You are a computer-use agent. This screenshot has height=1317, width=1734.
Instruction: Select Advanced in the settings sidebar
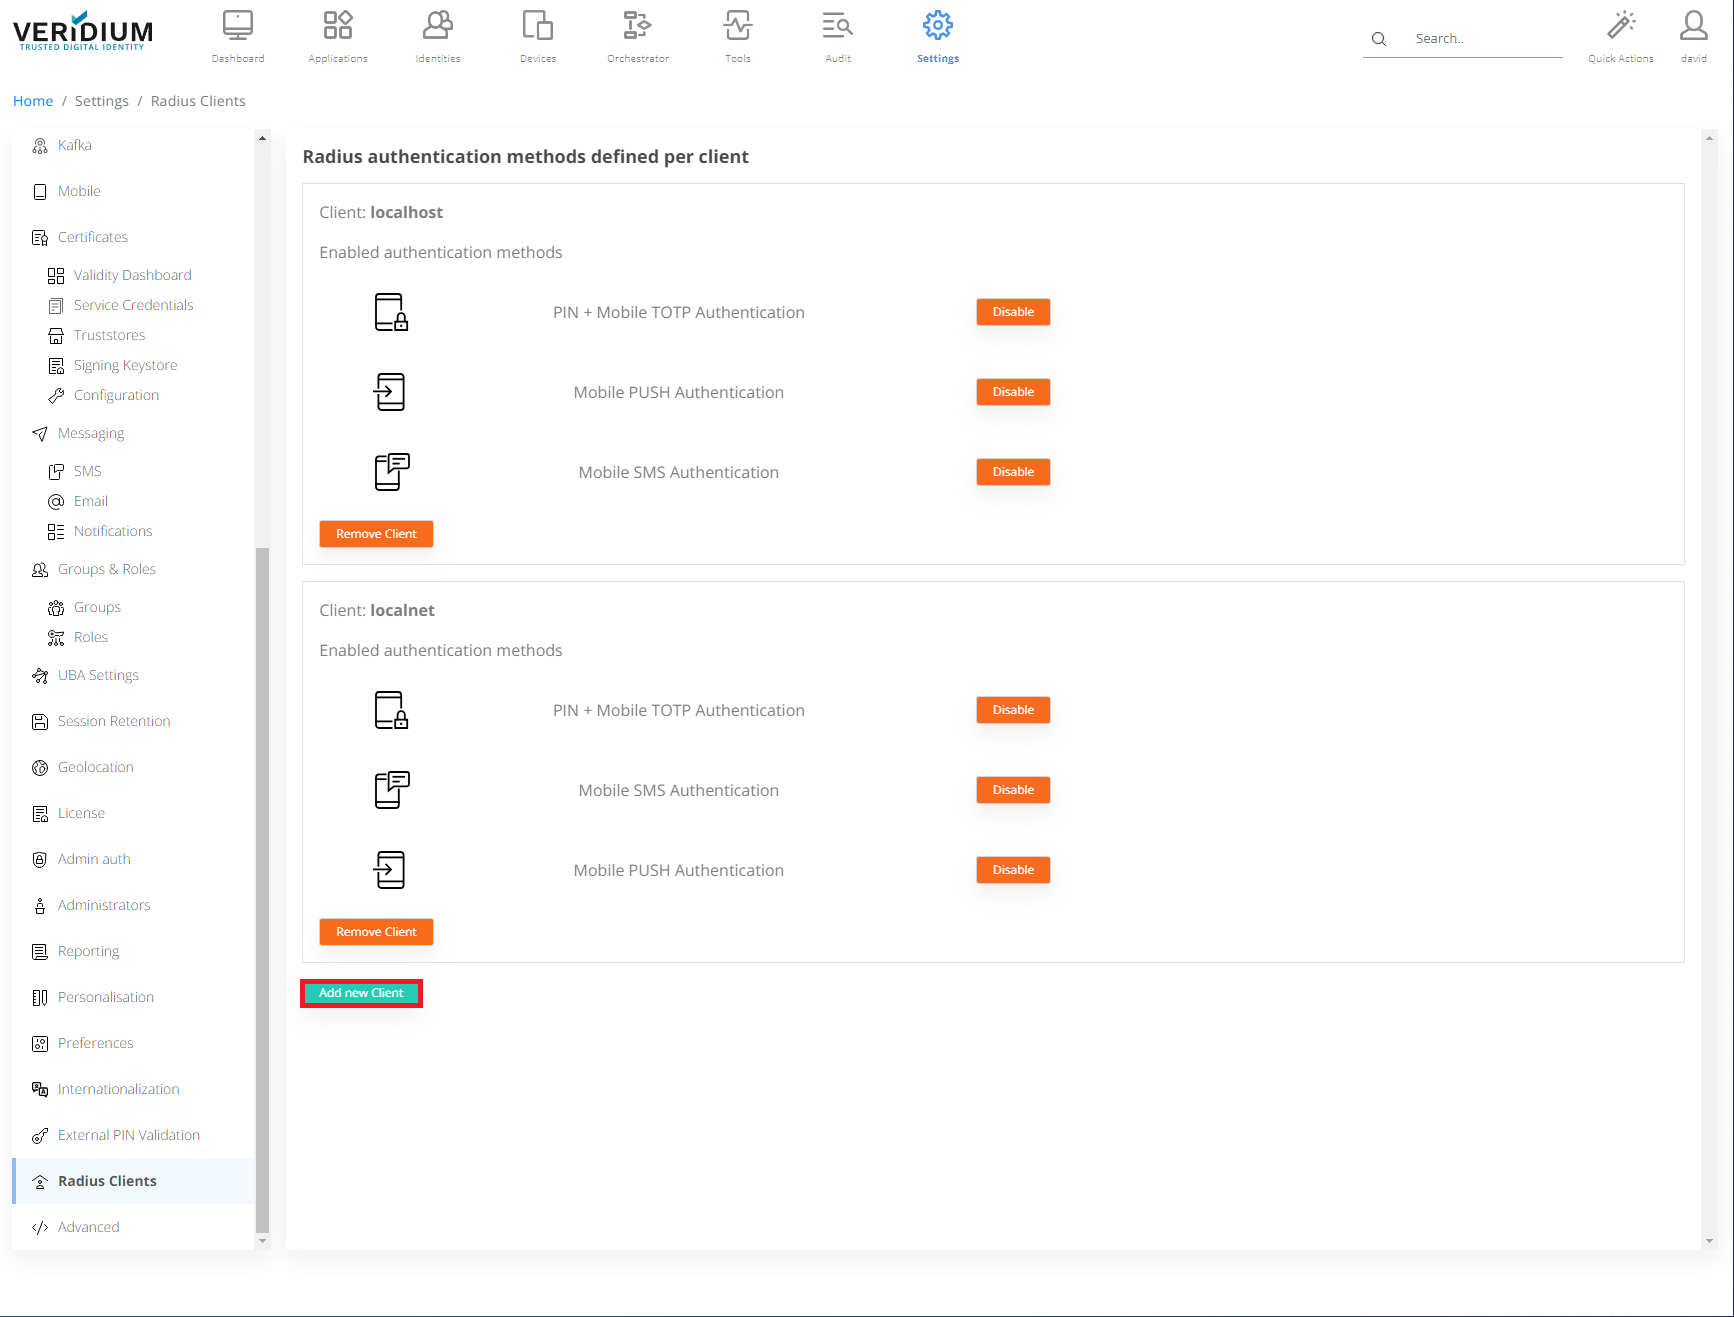coord(89,1227)
